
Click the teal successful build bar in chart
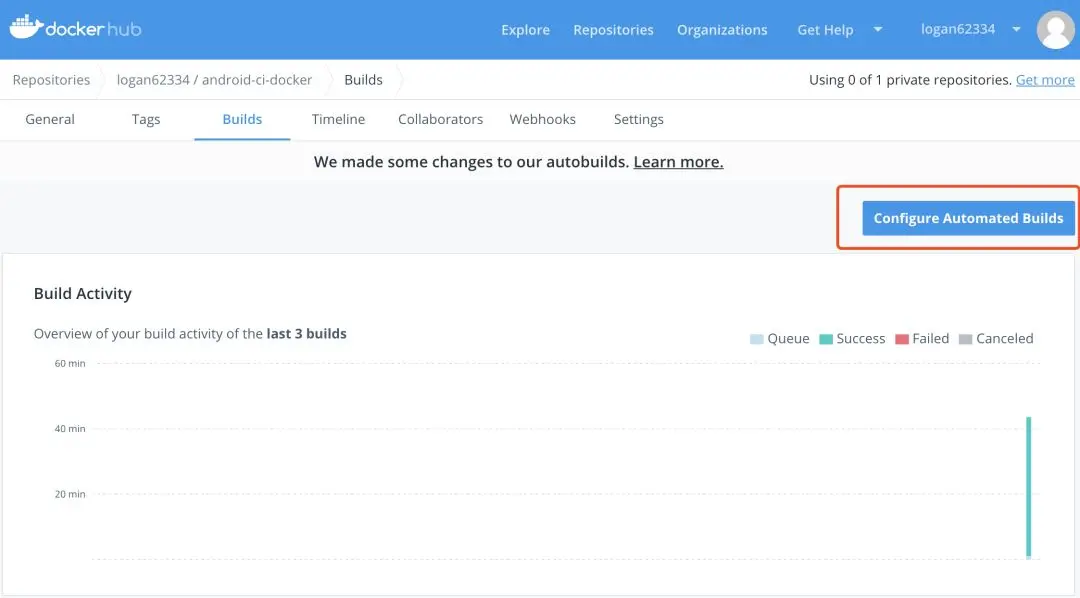[x=1028, y=486]
